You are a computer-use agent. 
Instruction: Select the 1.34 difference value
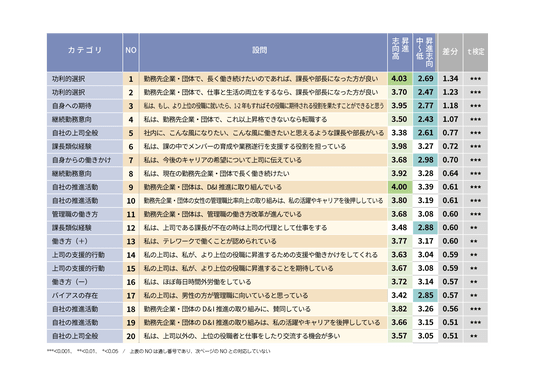[450, 79]
